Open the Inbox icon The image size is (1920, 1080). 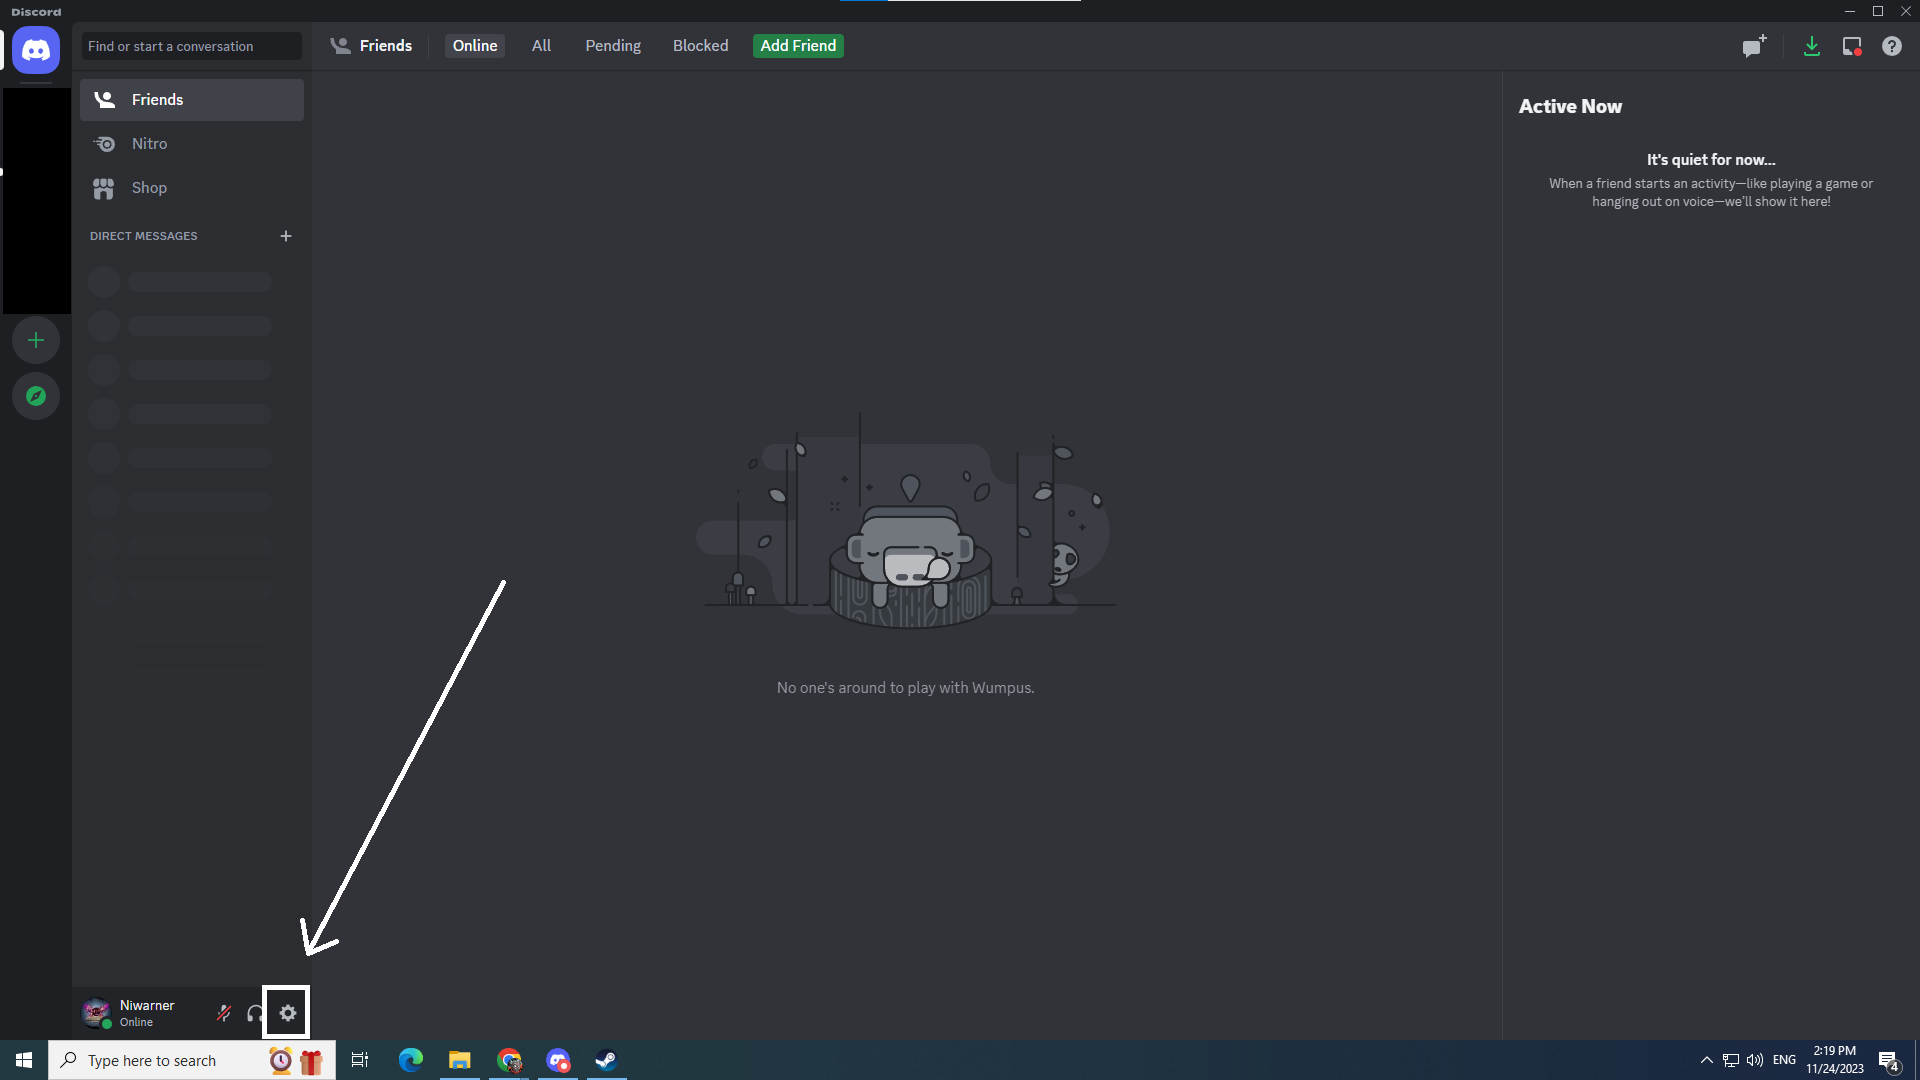(x=1852, y=46)
